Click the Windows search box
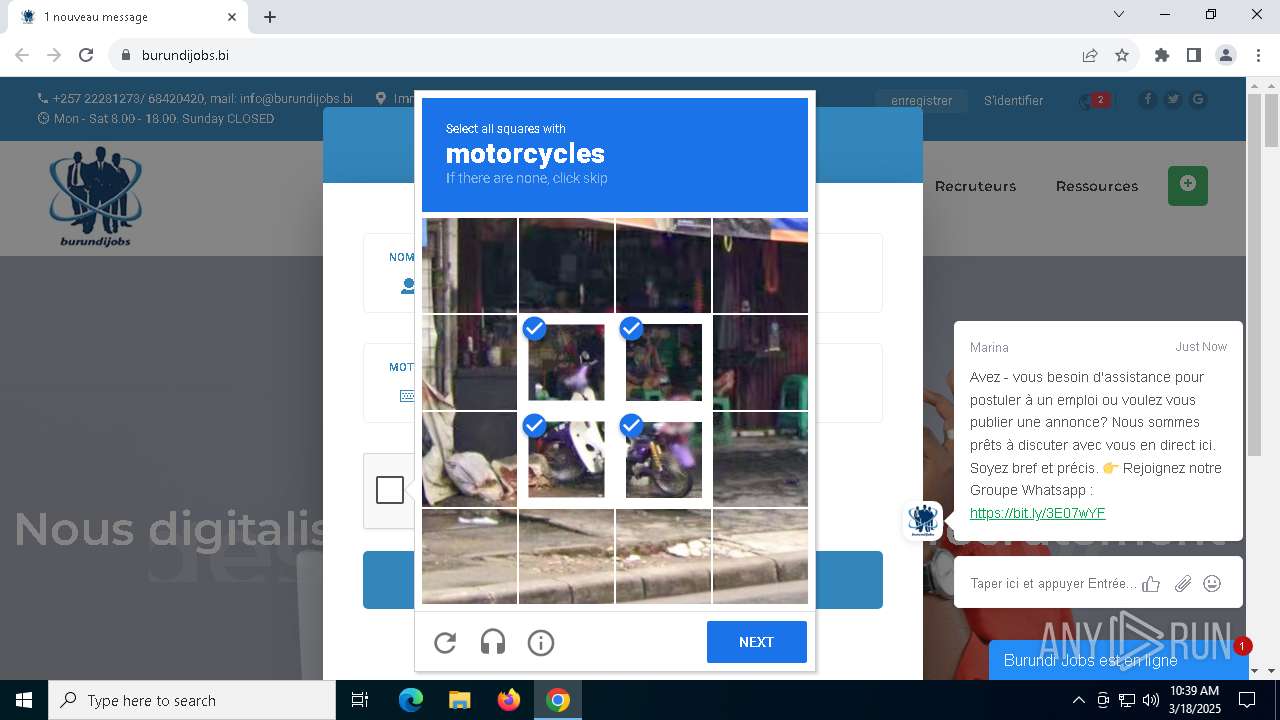Viewport: 1280px width, 720px height. 192,700
